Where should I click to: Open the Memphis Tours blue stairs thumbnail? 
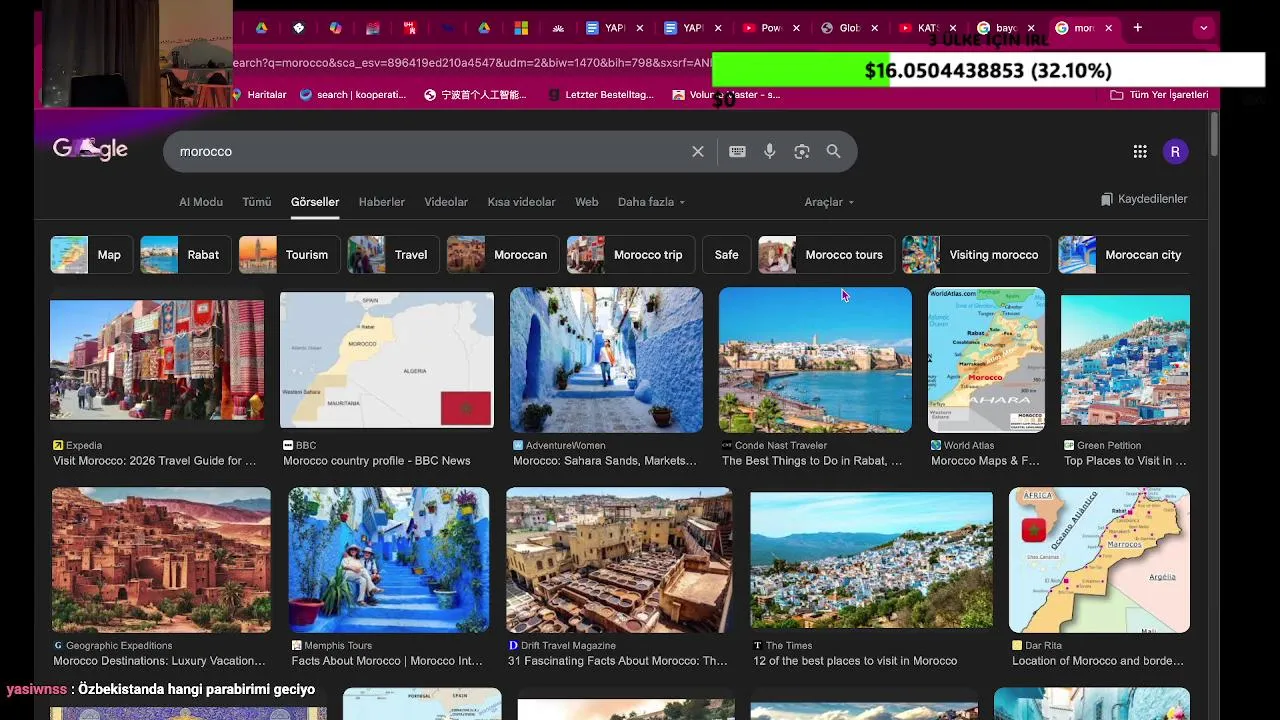click(389, 560)
